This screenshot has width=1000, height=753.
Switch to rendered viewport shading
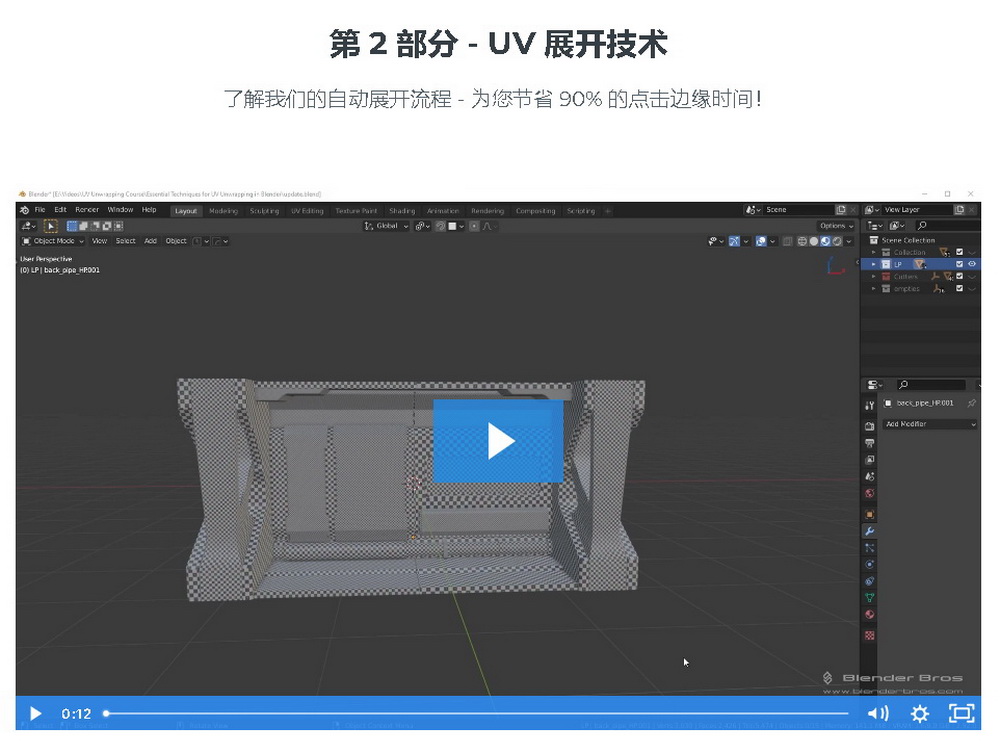click(837, 241)
